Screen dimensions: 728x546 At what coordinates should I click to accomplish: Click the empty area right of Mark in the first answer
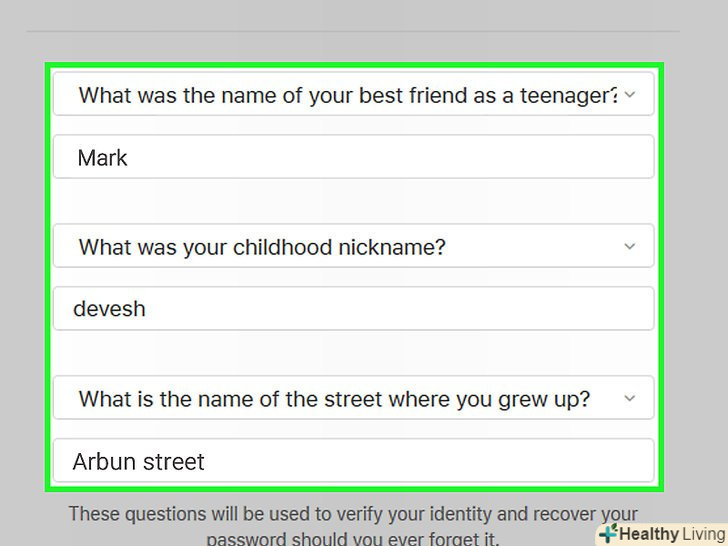click(x=400, y=158)
